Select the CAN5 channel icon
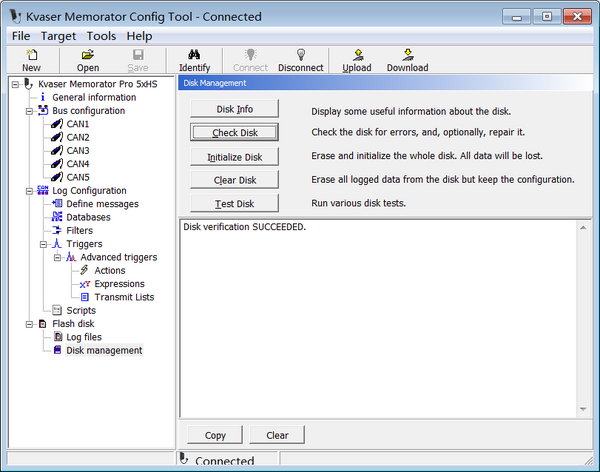 click(x=57, y=177)
